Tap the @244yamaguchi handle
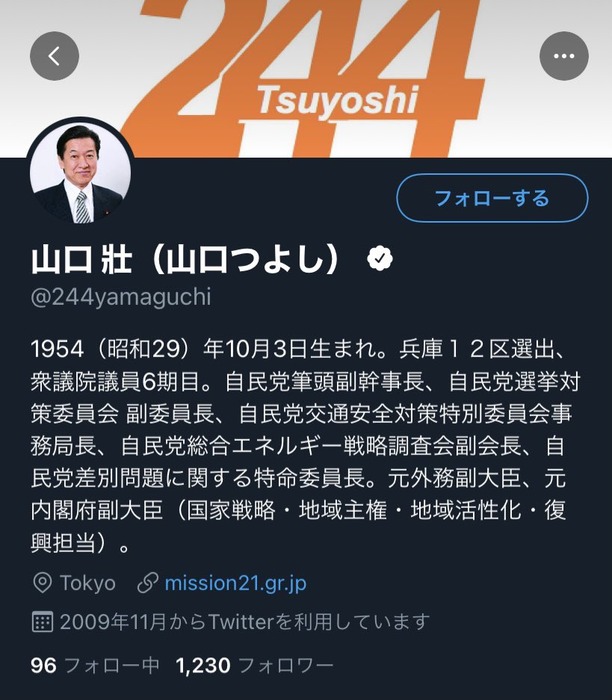This screenshot has height=700, width=612. click(121, 297)
